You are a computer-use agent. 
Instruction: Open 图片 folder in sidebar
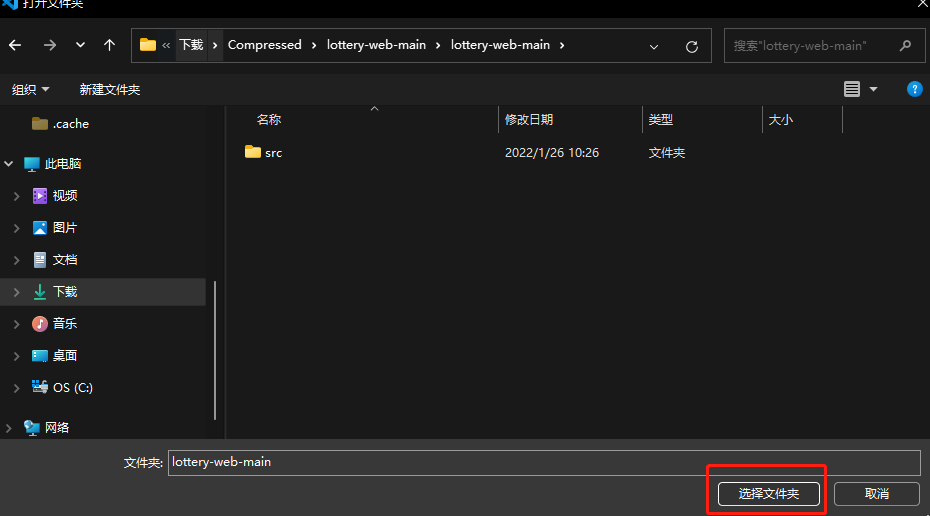(x=55, y=228)
